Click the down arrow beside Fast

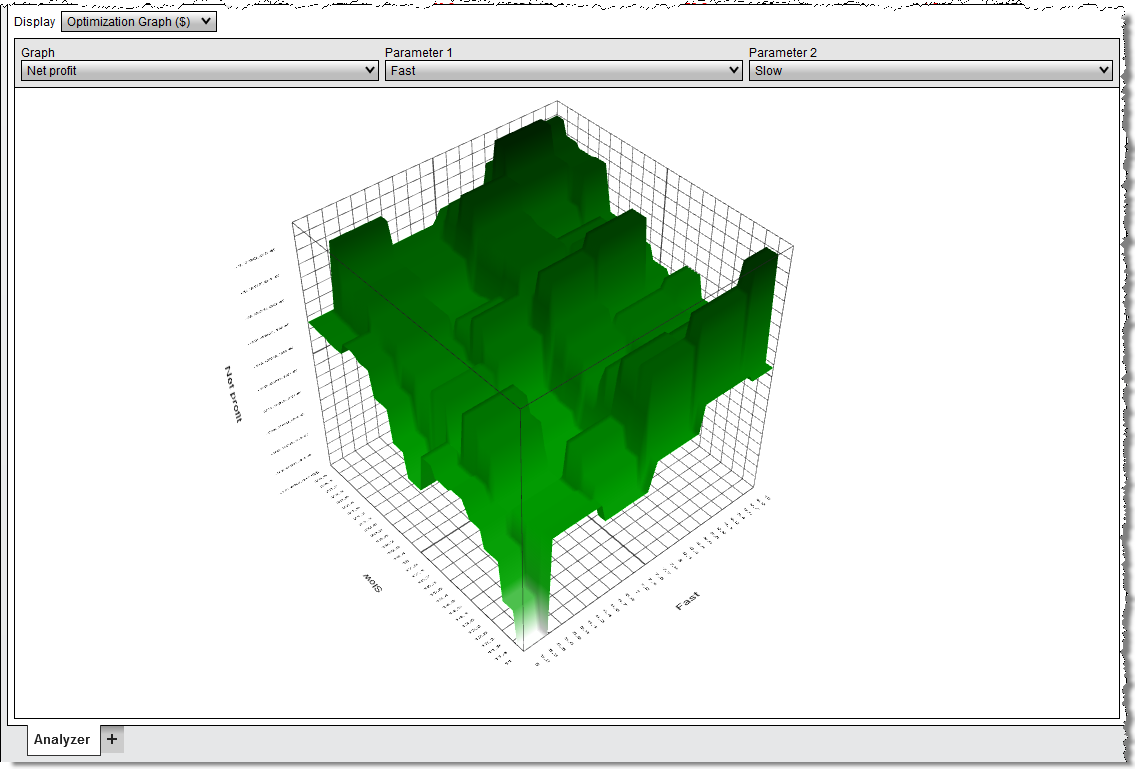[x=733, y=70]
